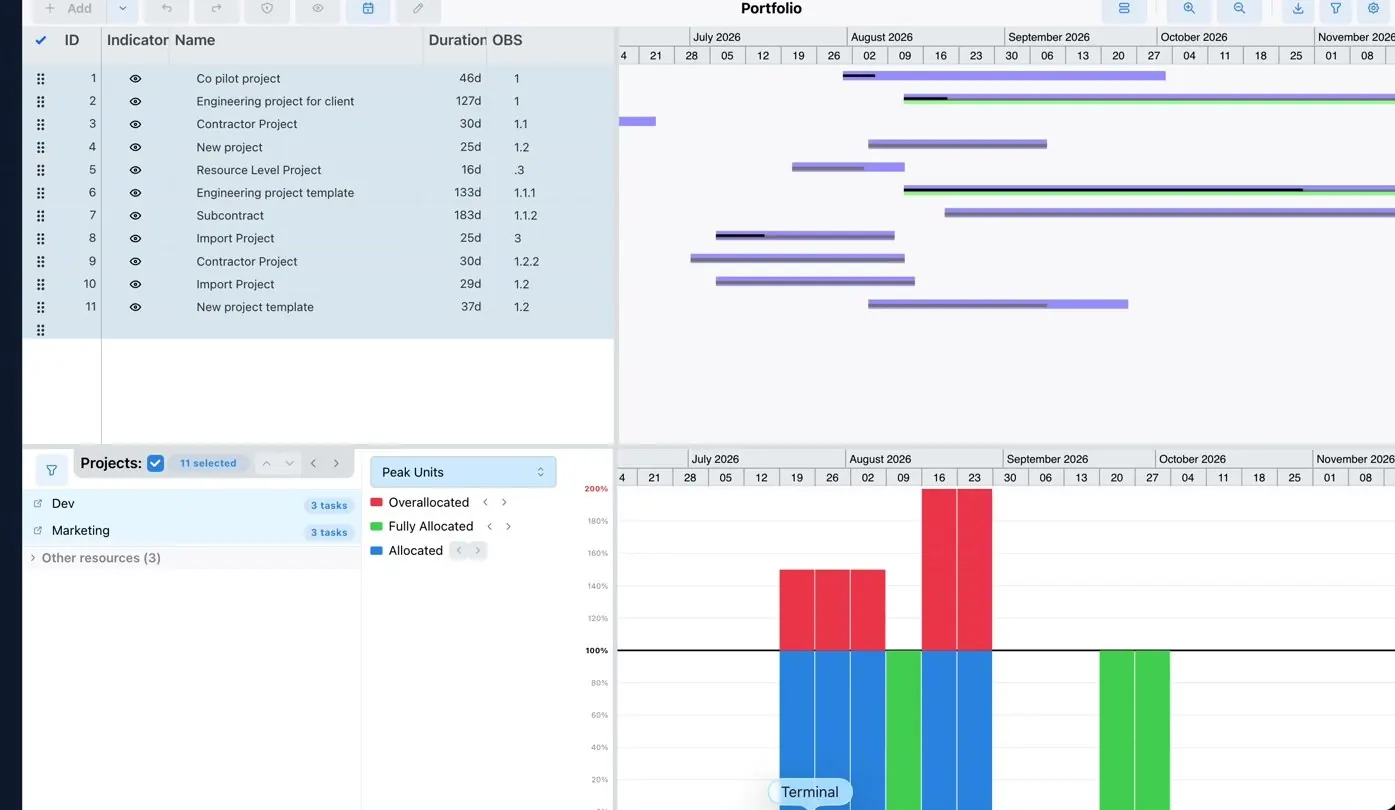Zoom in on the Gantt timeline

1189,9
